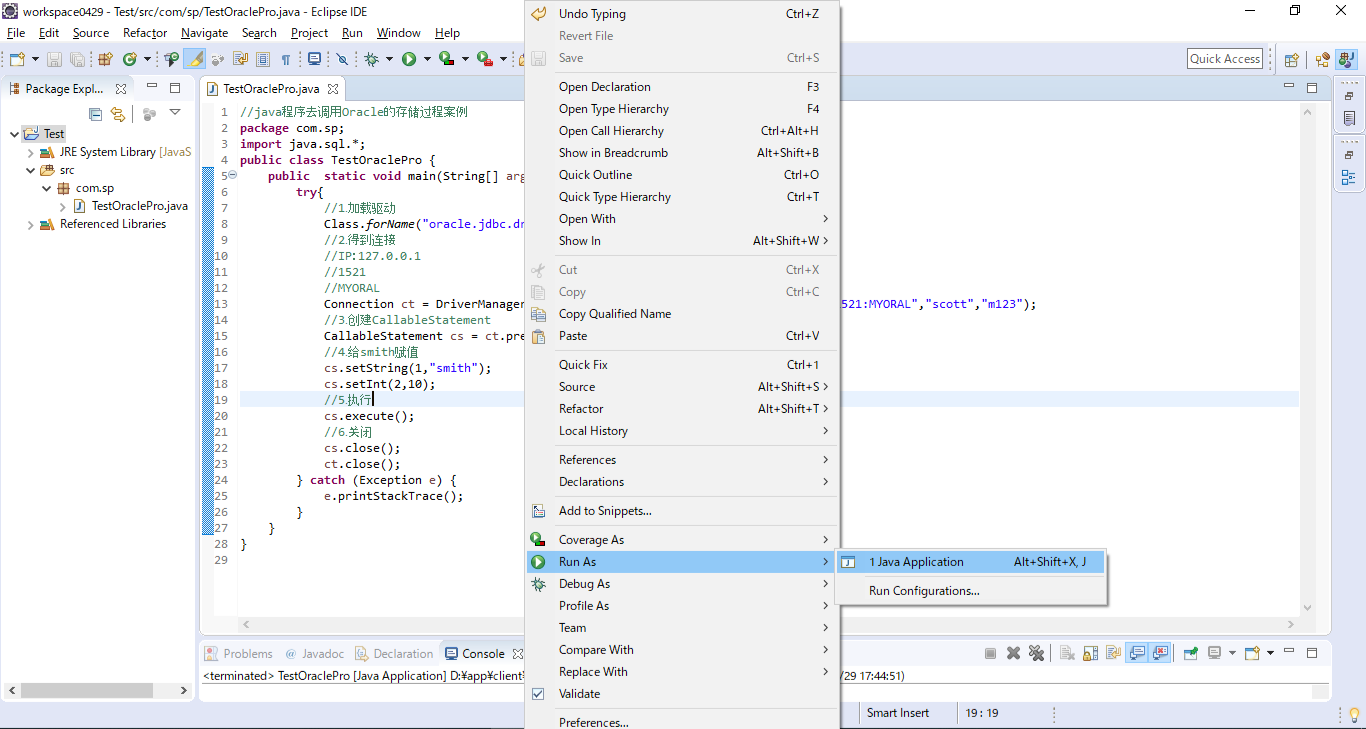This screenshot has height=729, width=1366.
Task: Open the Window menu
Action: coord(398,33)
